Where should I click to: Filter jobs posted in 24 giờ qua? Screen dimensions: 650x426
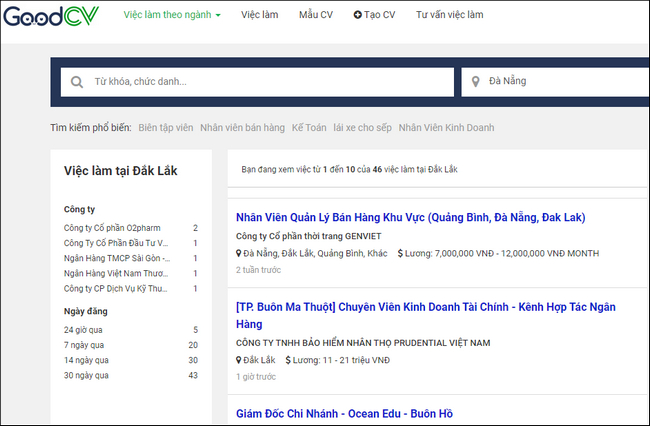82,329
